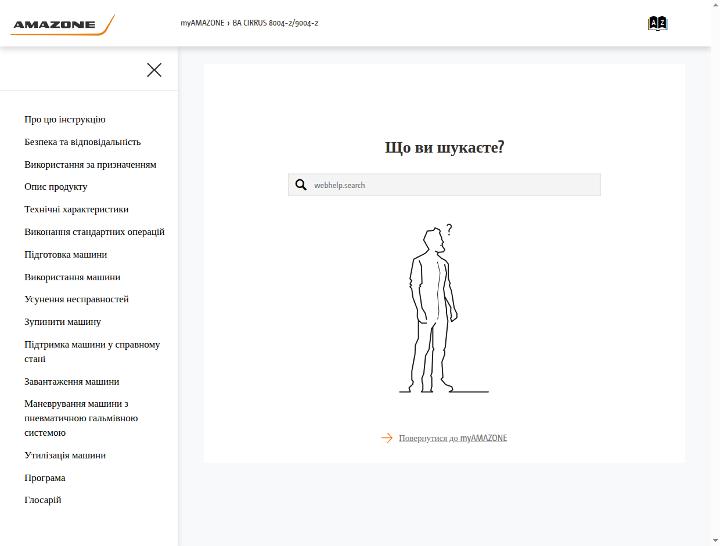This screenshot has width=720, height=546.
Task: Go to Зупинити машину chapter
Action: 62,322
